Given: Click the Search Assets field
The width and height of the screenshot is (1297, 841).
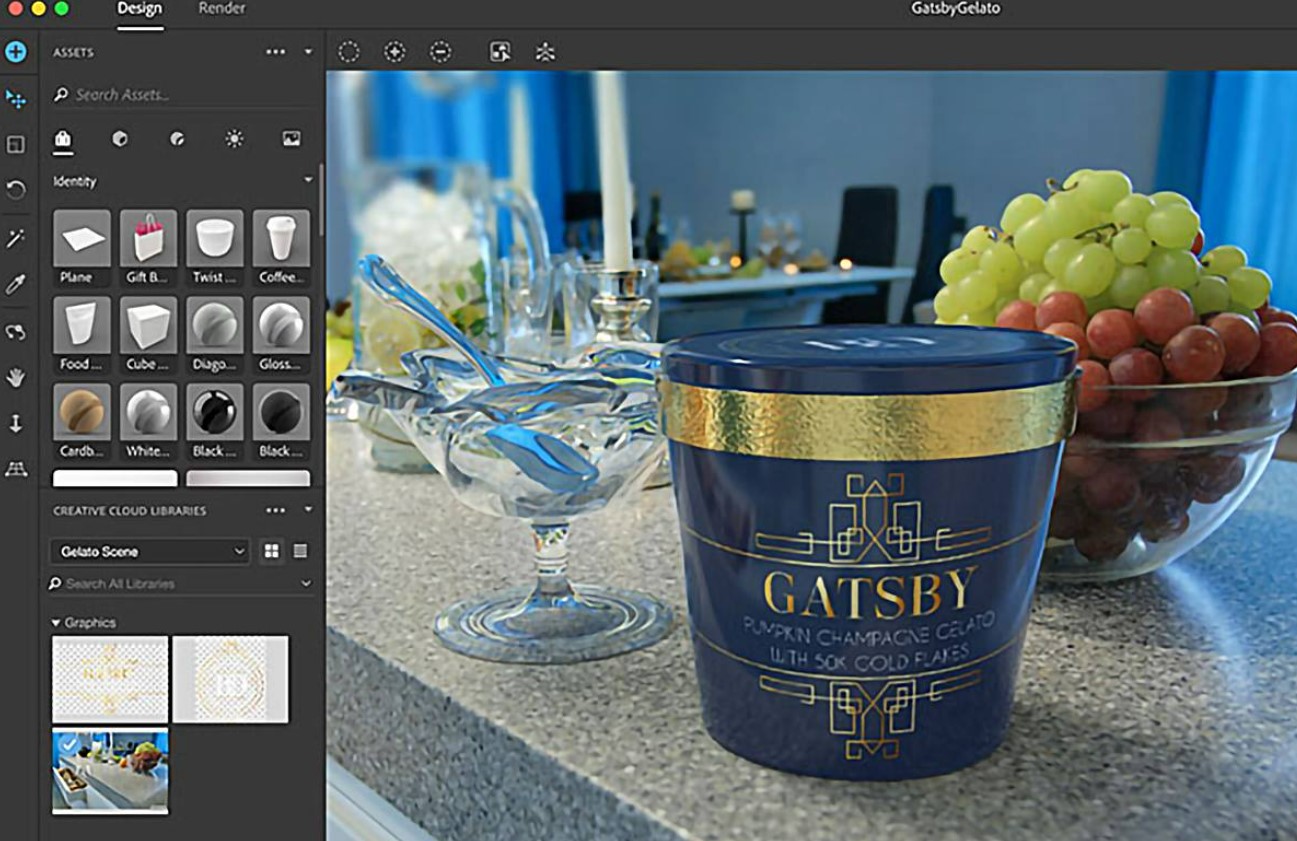Looking at the screenshot, I should pos(180,95).
